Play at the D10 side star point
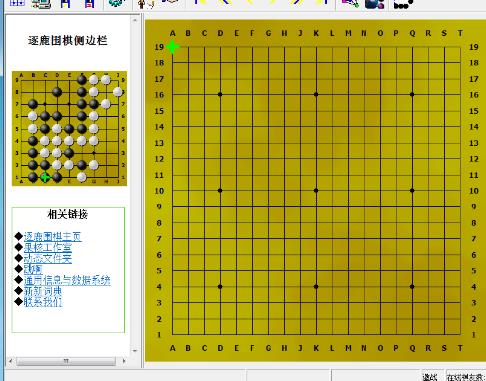This screenshot has height=381, width=486. tap(220, 191)
